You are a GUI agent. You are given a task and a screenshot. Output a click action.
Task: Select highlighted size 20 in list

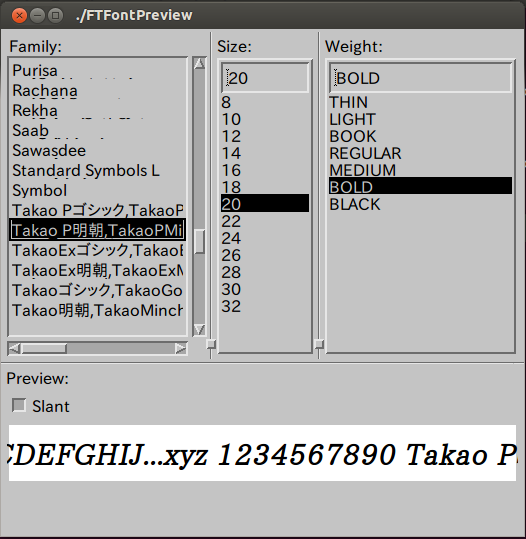pos(265,203)
